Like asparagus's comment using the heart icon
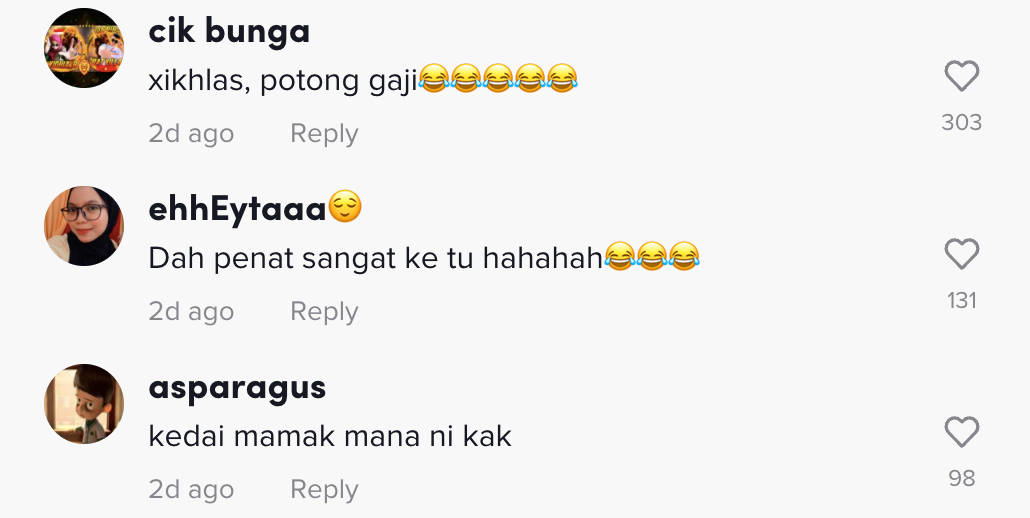This screenshot has width=1030, height=518. [x=961, y=433]
